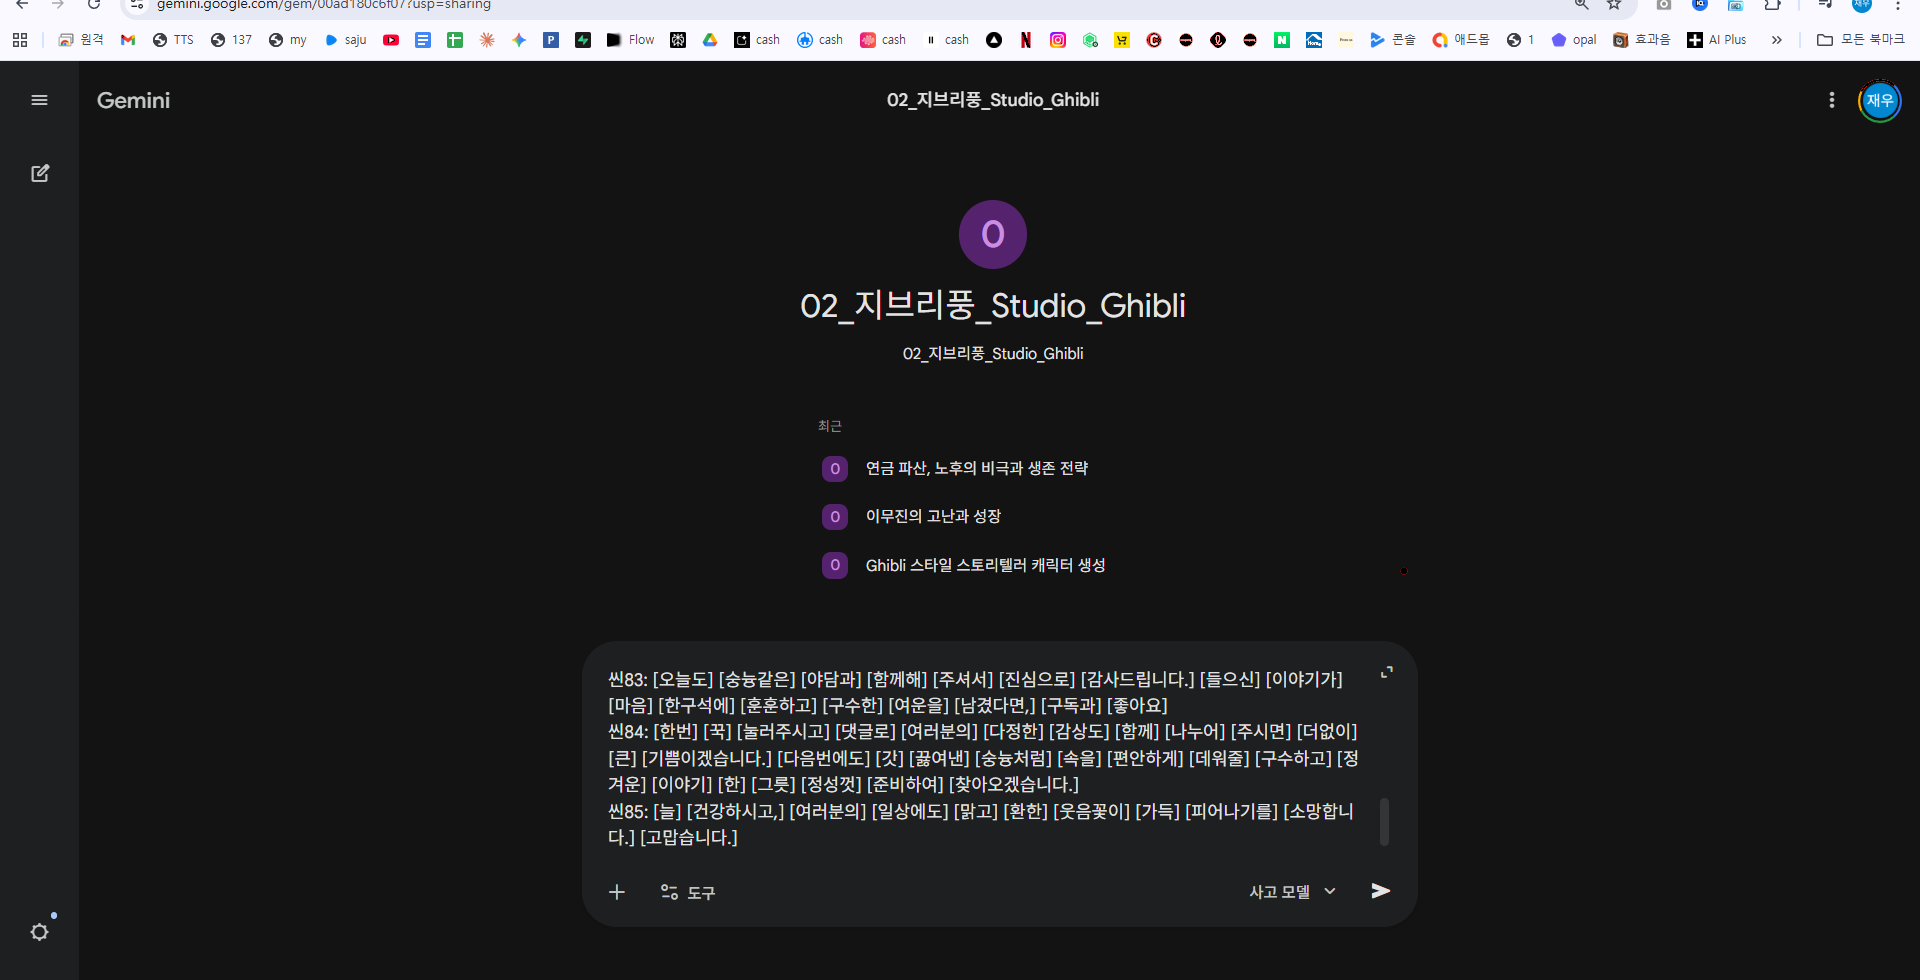Open the Netflix bookmark icon

point(1026,40)
